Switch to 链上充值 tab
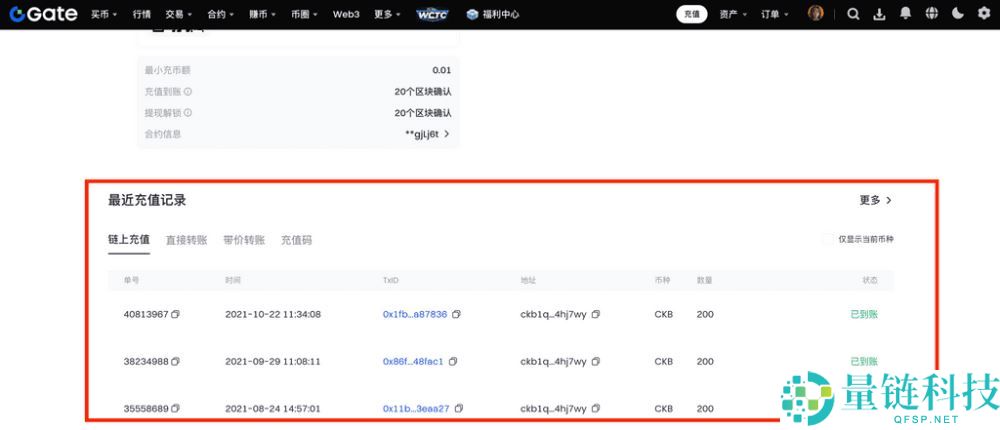Viewport: 1000px width, 430px height. [129, 240]
